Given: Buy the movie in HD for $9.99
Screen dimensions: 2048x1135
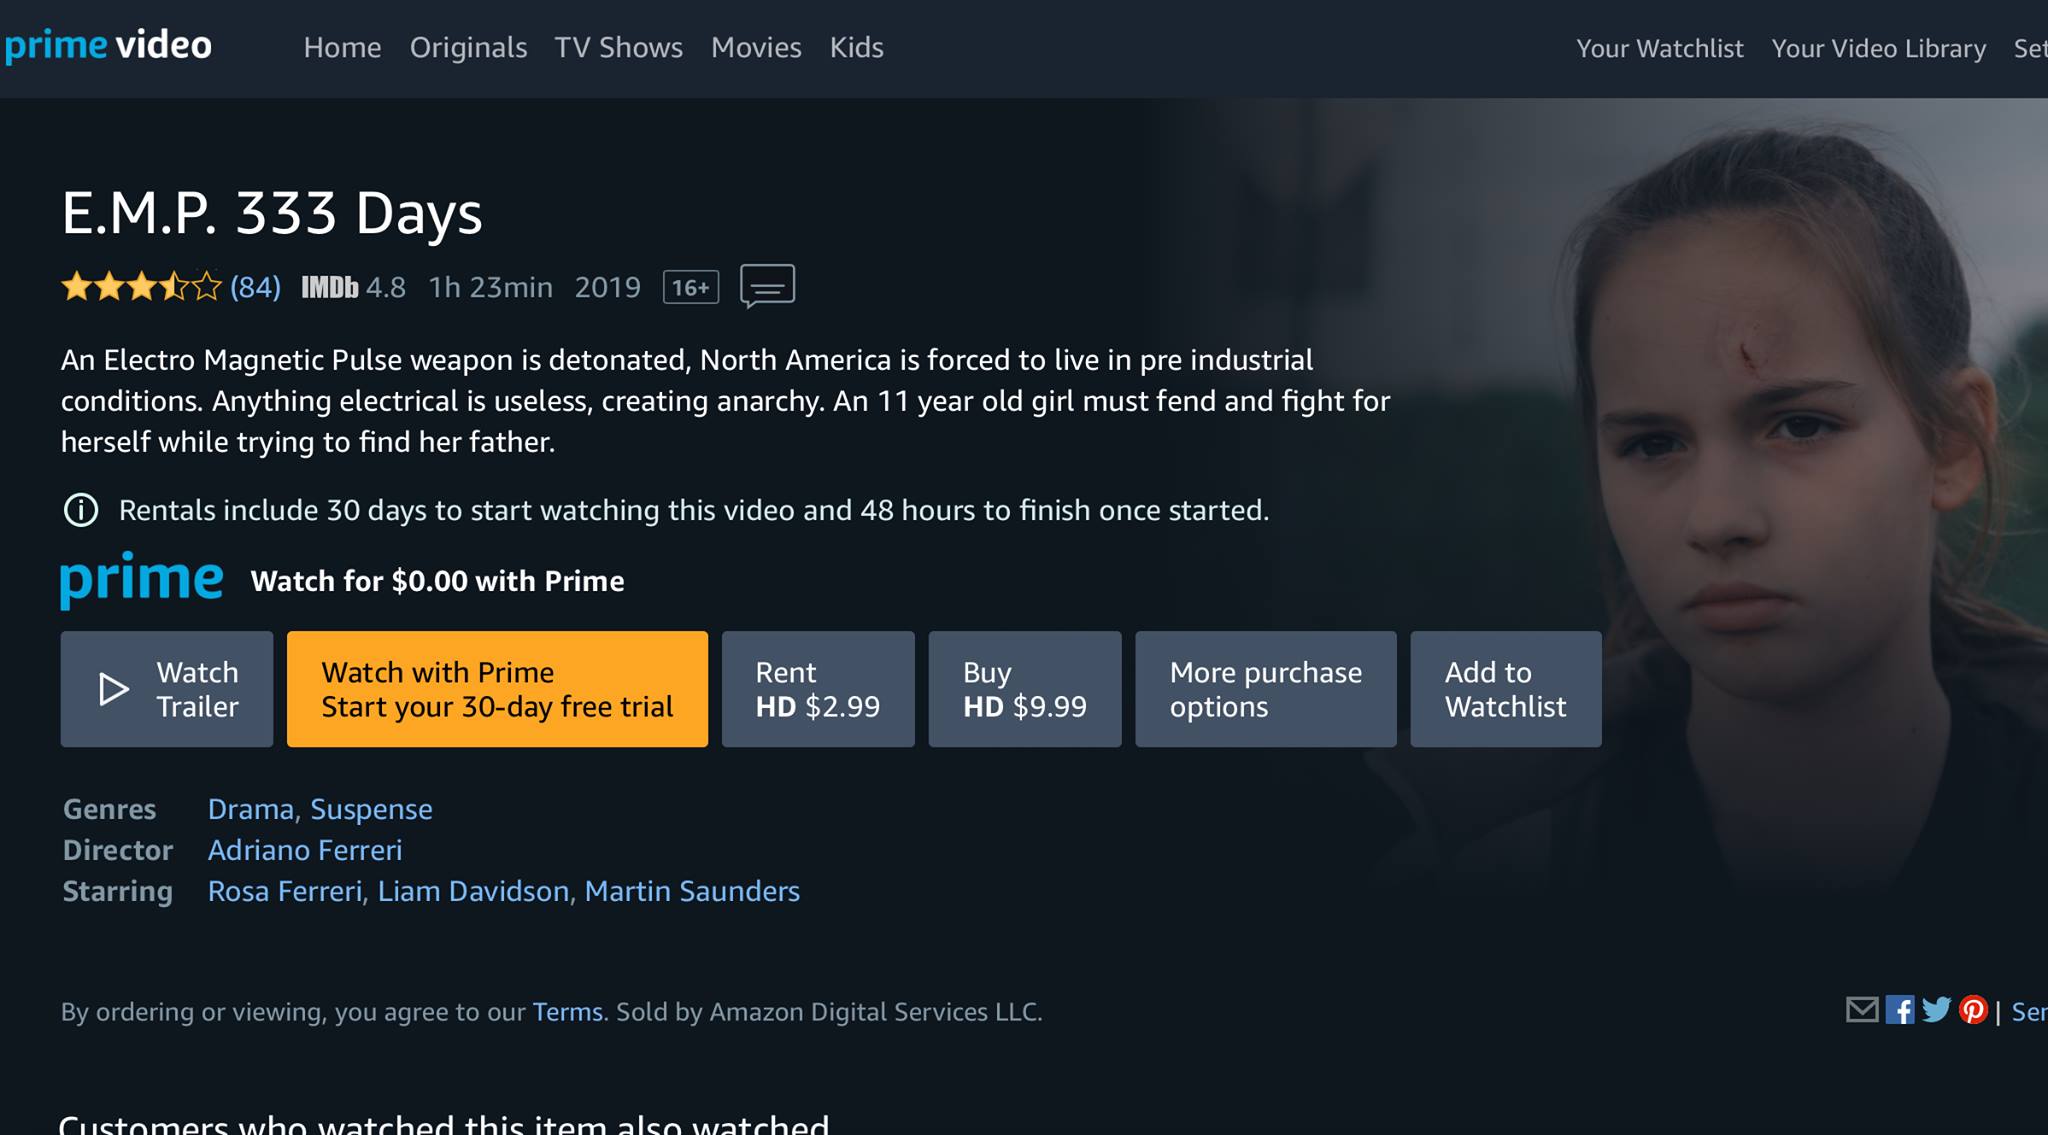Looking at the screenshot, I should 1025,689.
